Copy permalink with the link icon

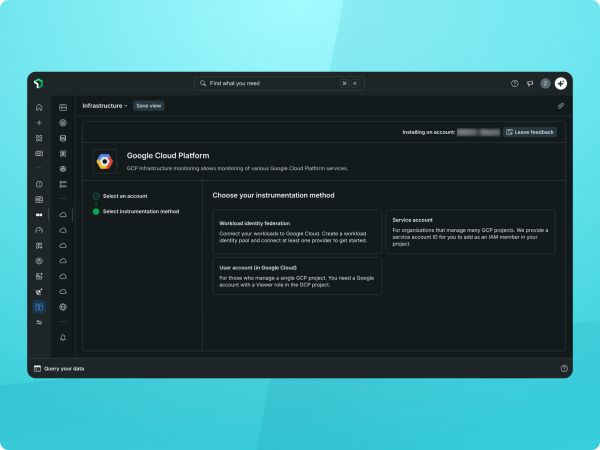(561, 106)
